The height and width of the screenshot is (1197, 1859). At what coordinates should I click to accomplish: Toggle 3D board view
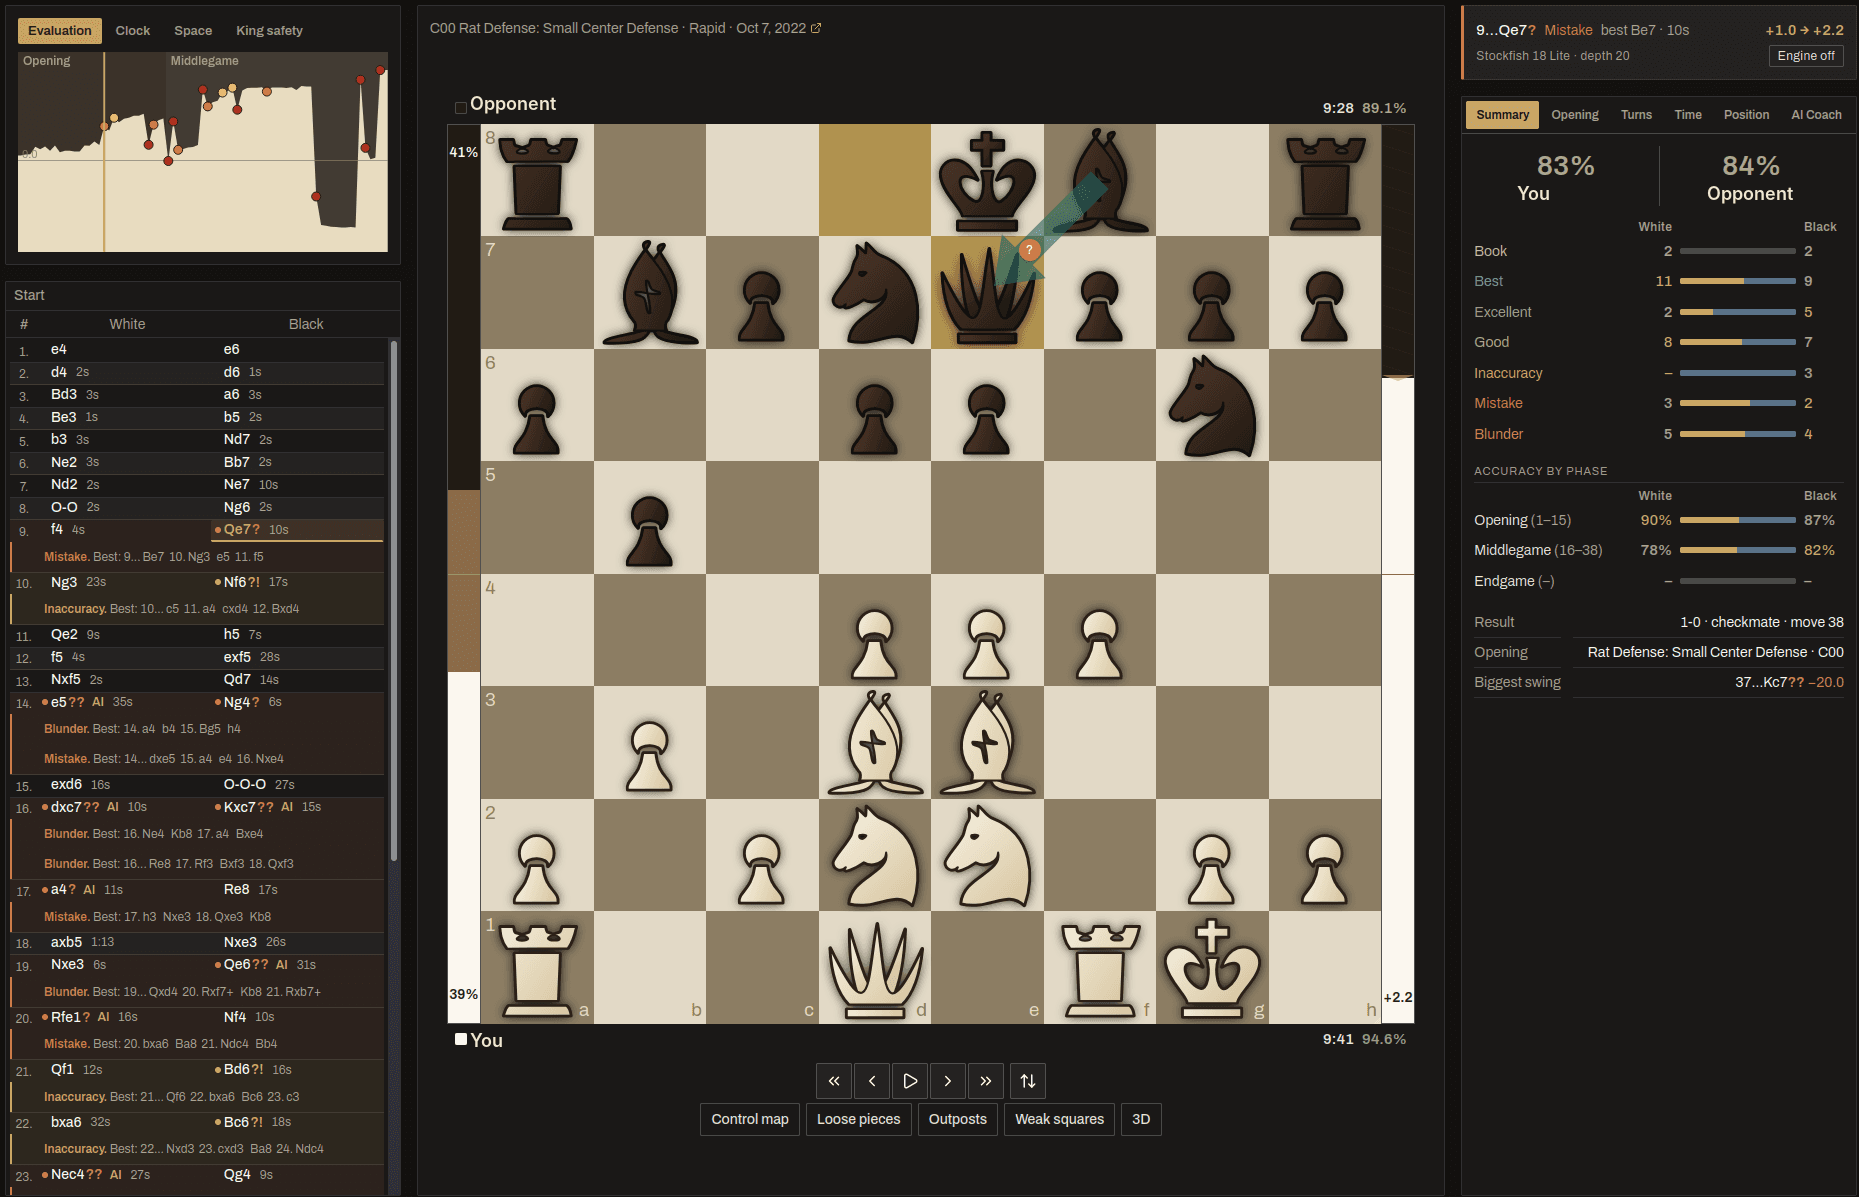1141,1119
